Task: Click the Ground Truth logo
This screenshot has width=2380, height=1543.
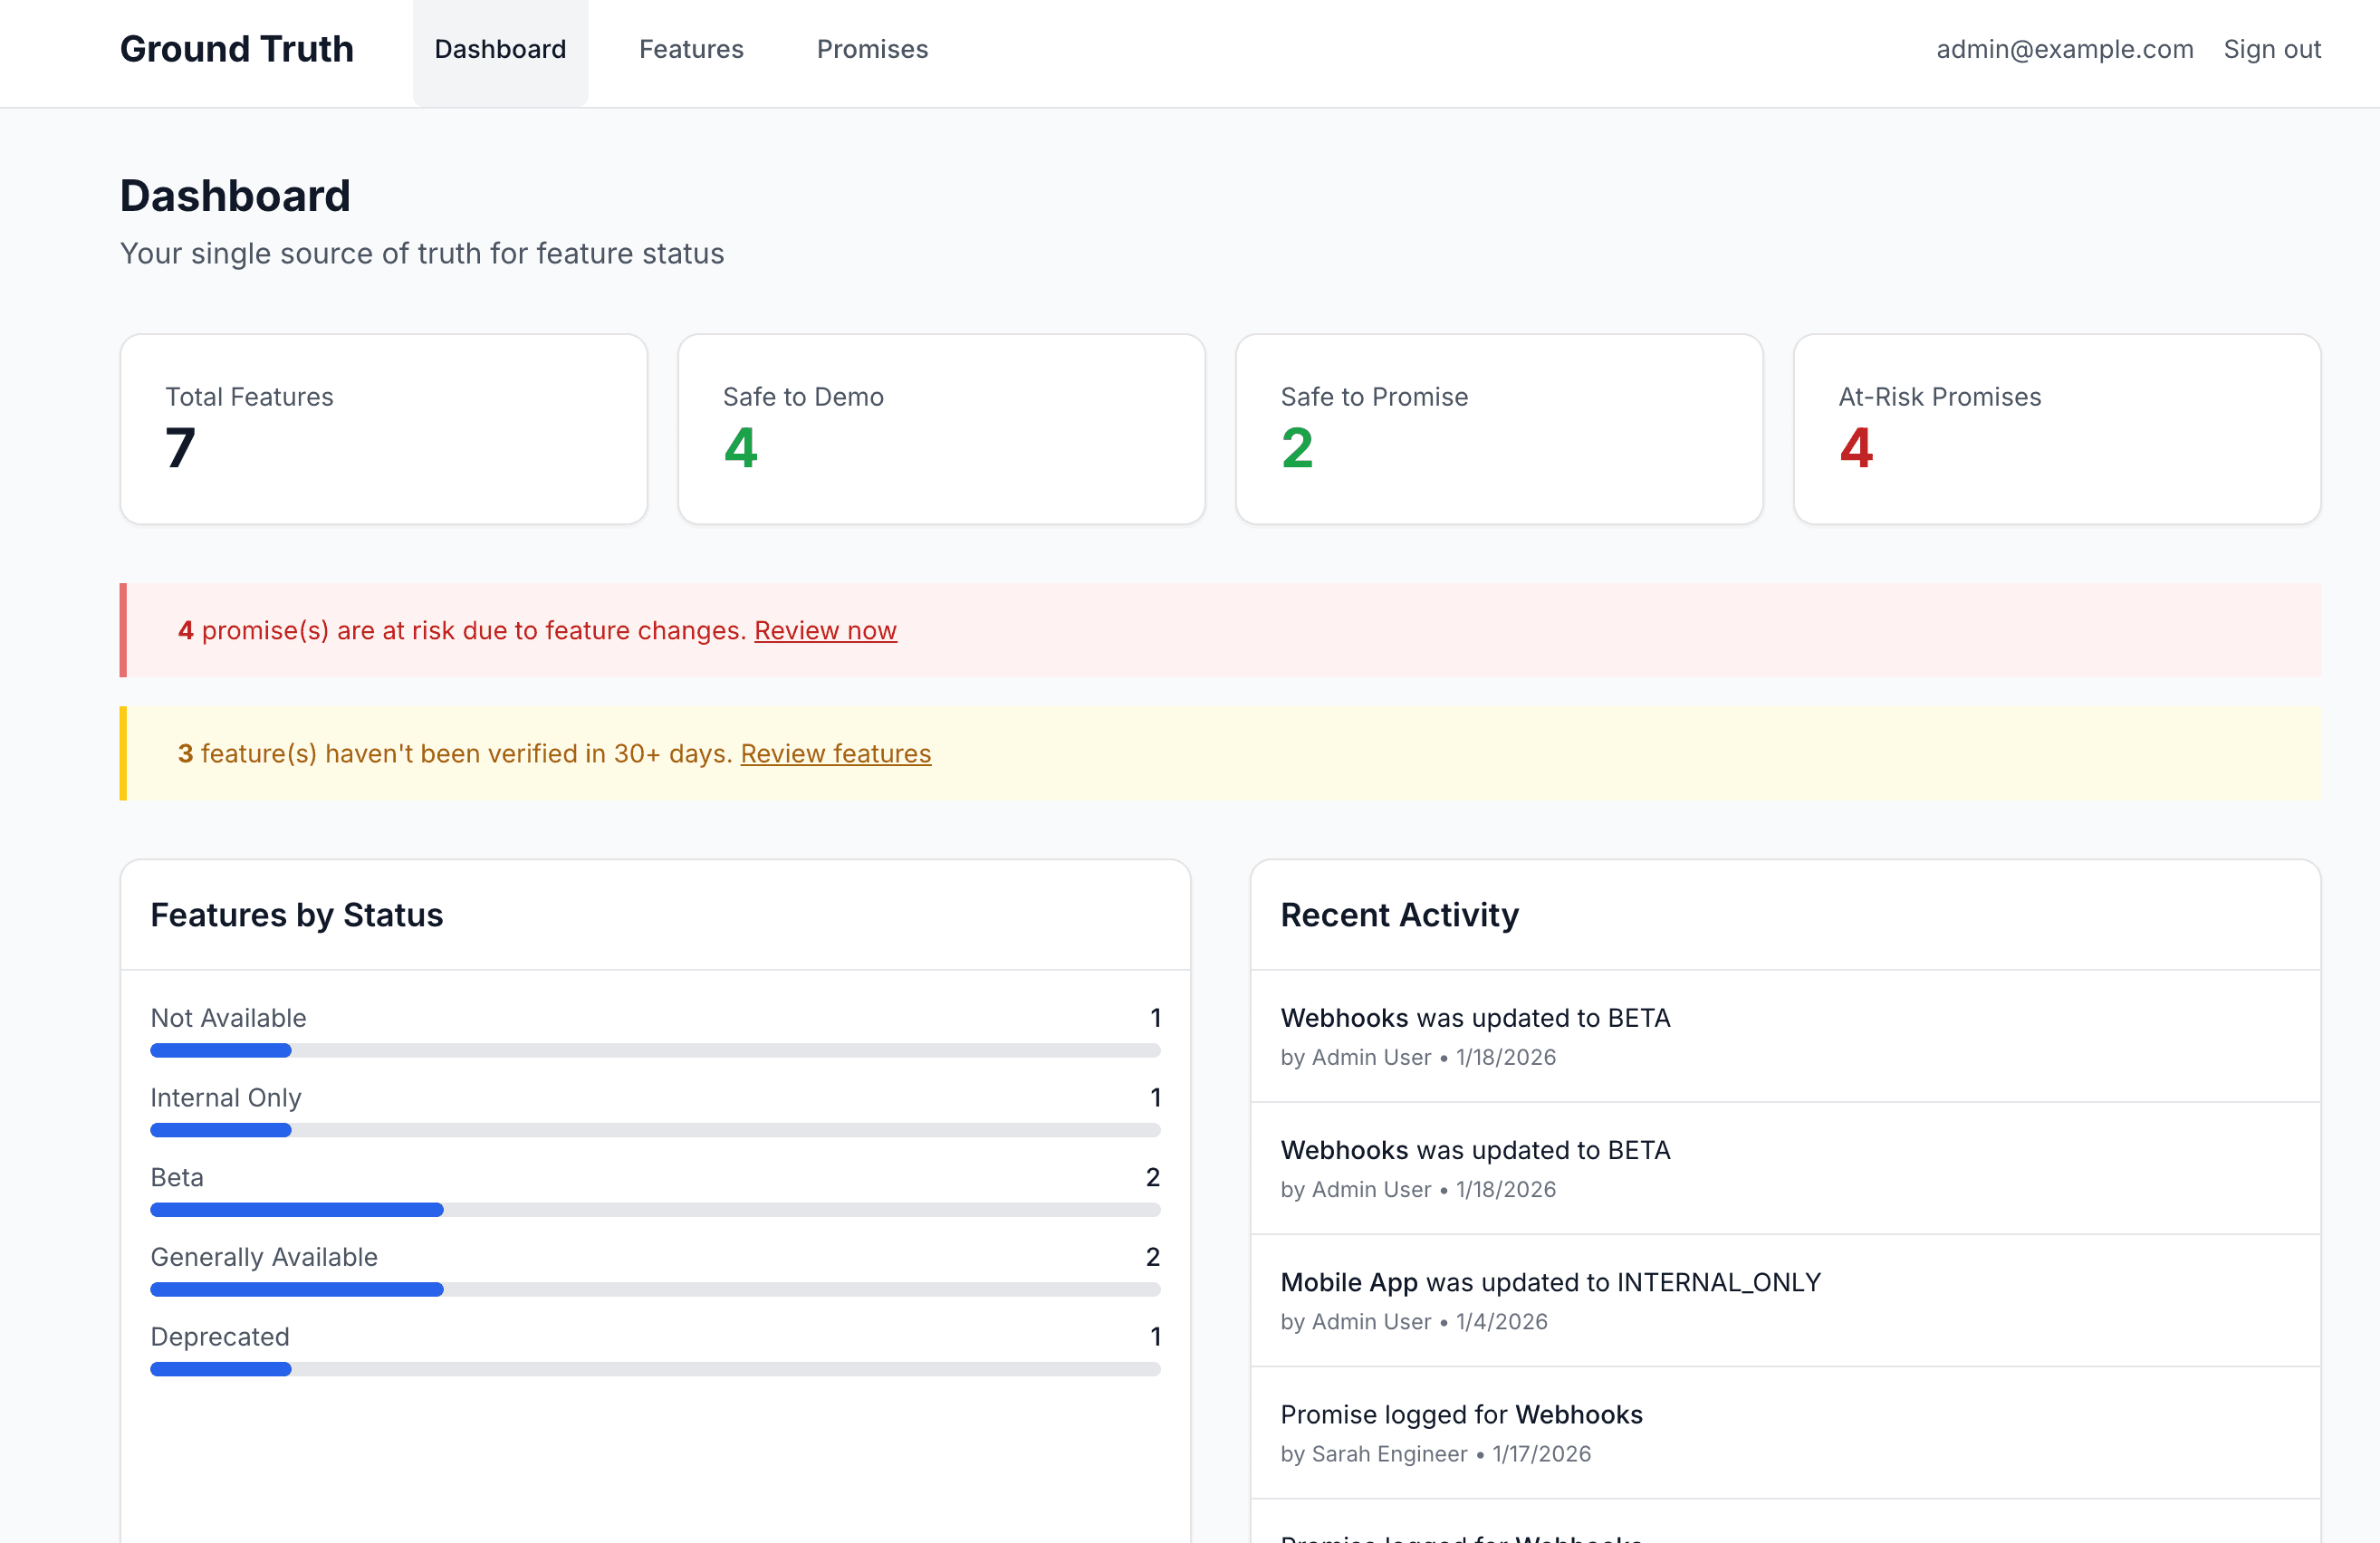Action: pyautogui.click(x=236, y=48)
